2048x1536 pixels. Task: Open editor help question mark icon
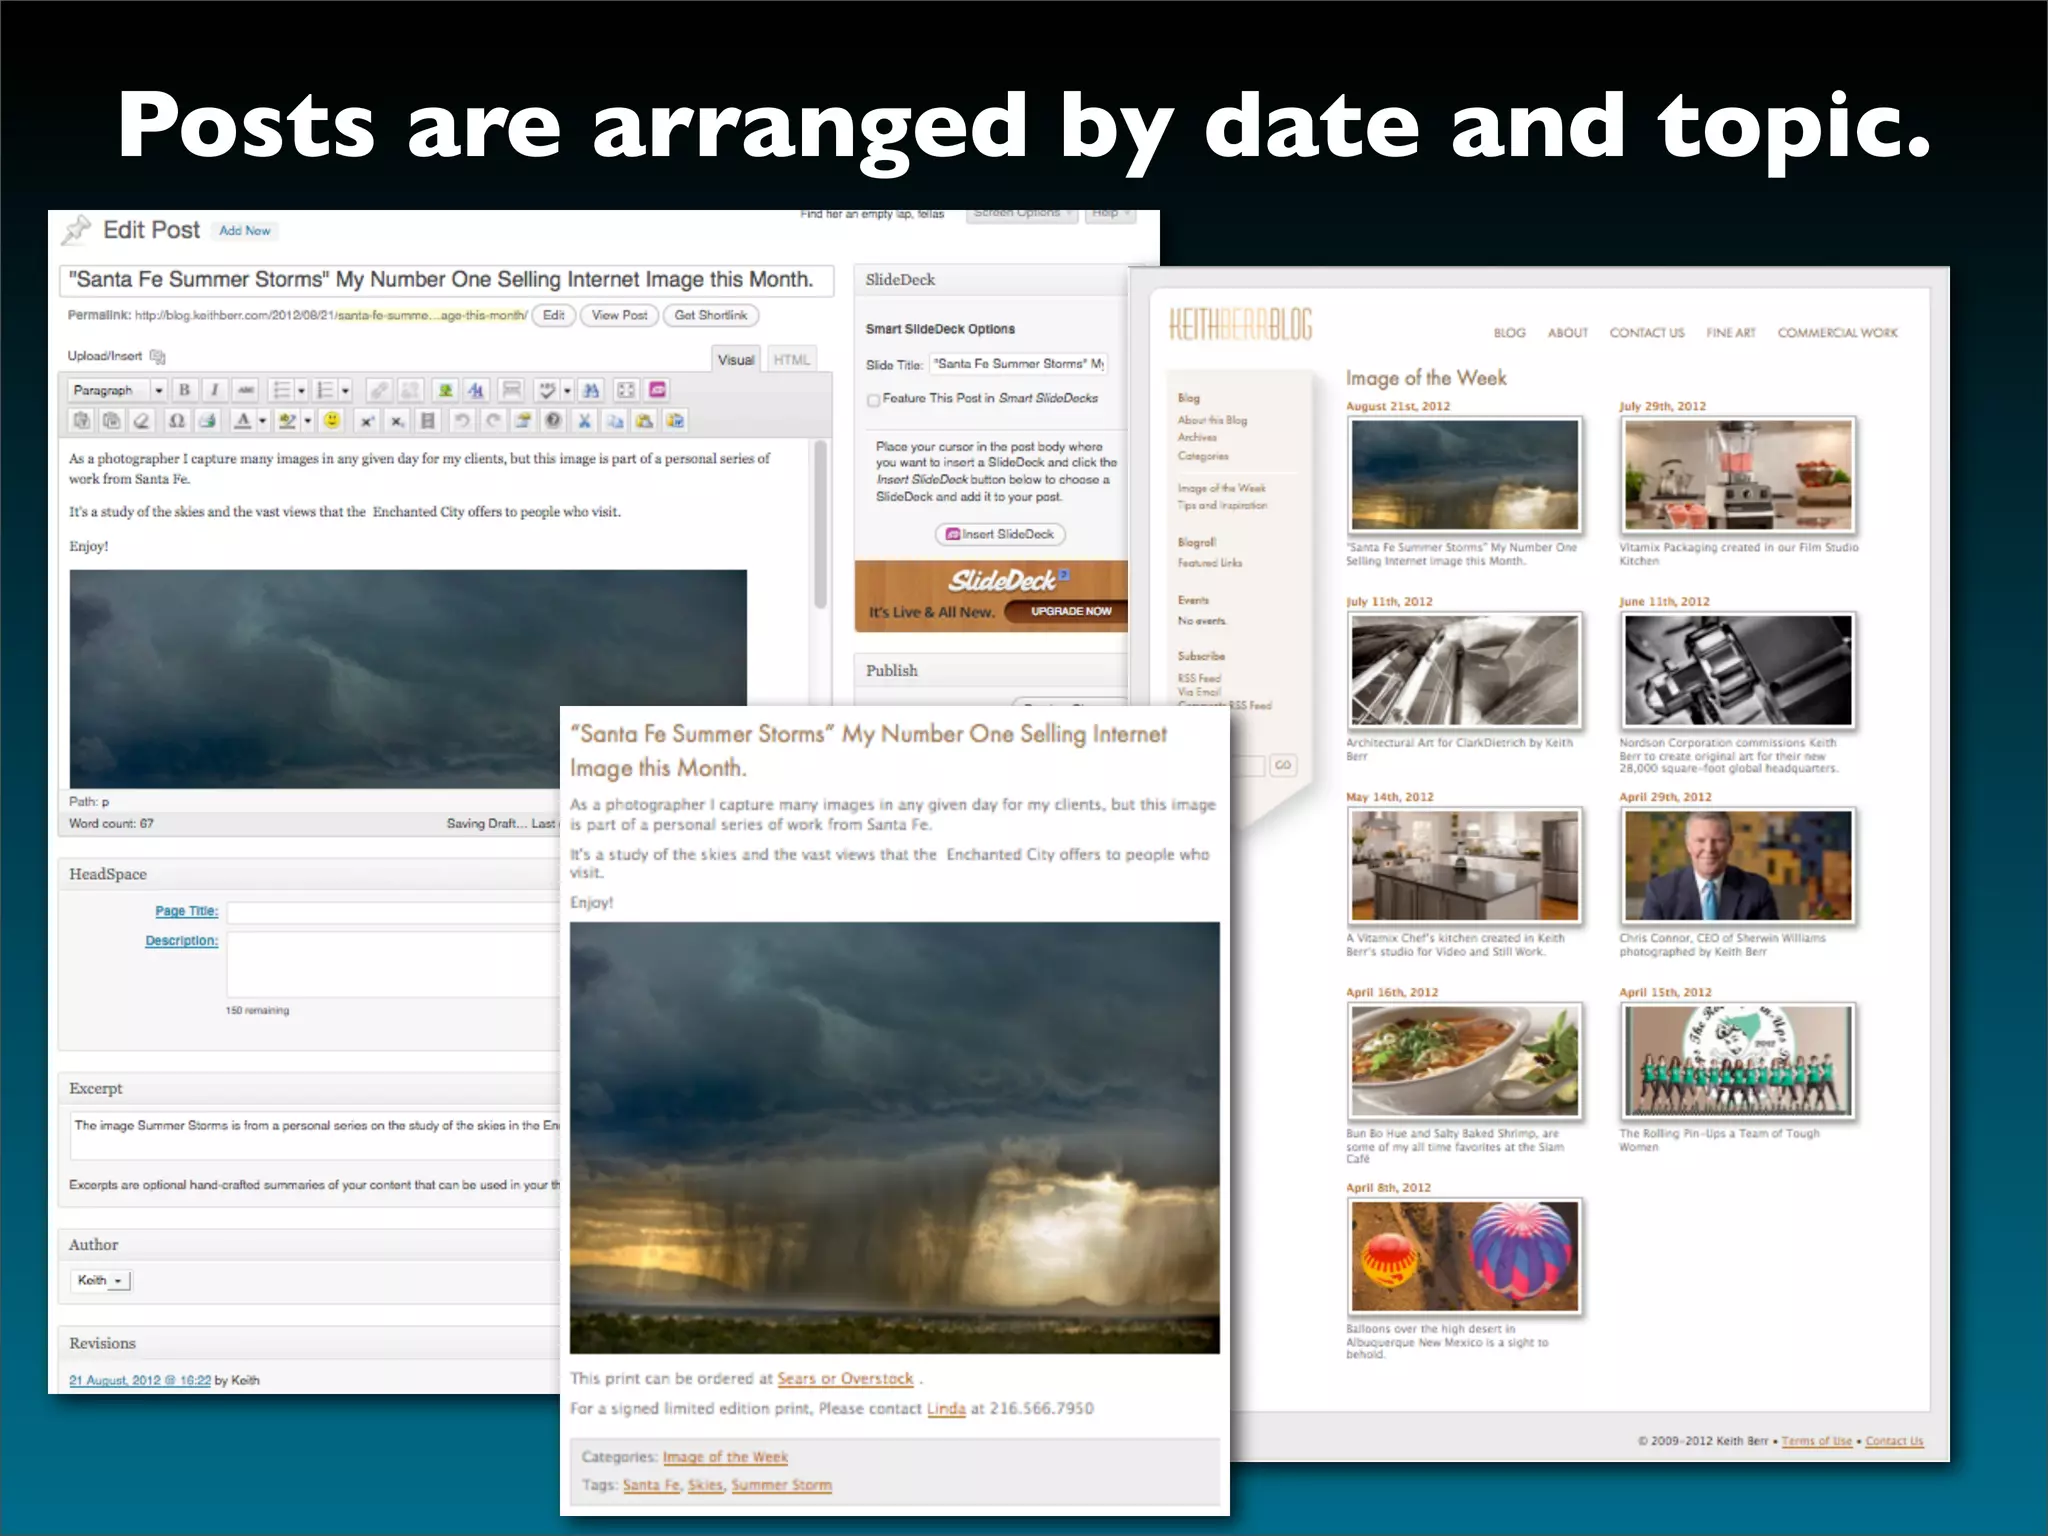(x=553, y=420)
